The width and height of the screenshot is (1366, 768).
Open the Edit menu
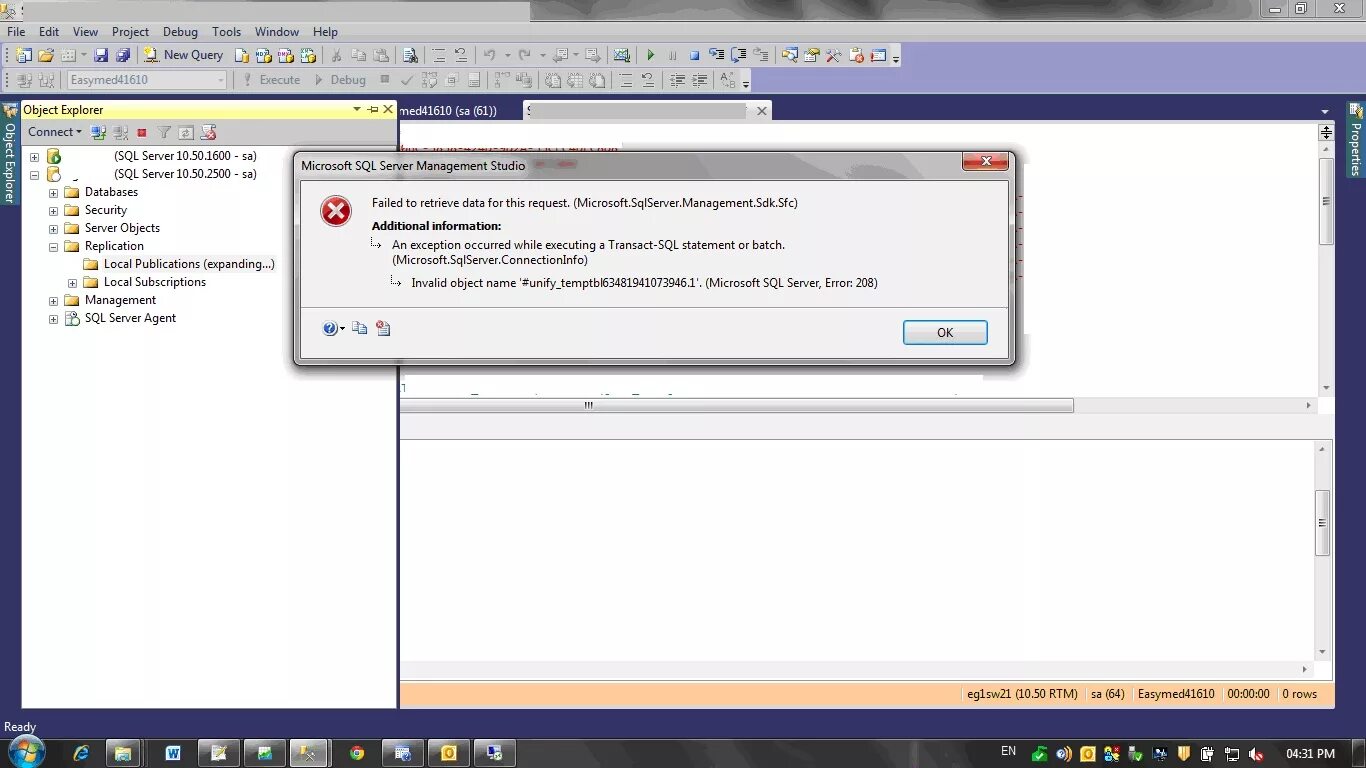(x=49, y=32)
